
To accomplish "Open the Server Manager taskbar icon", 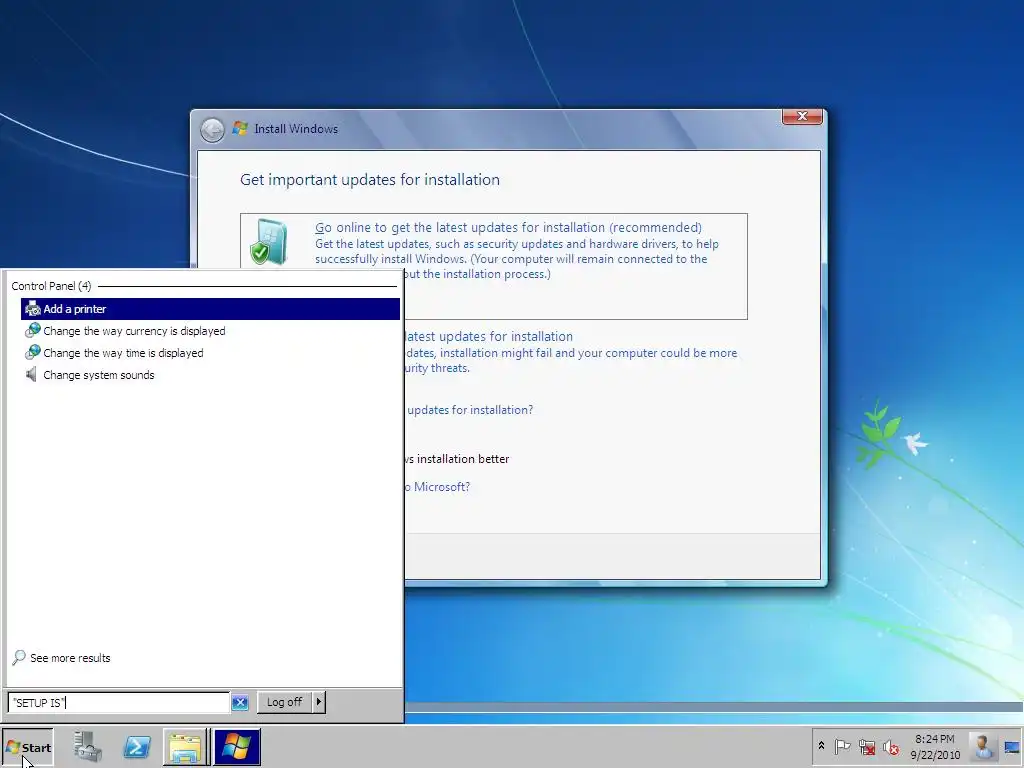I will pos(88,746).
